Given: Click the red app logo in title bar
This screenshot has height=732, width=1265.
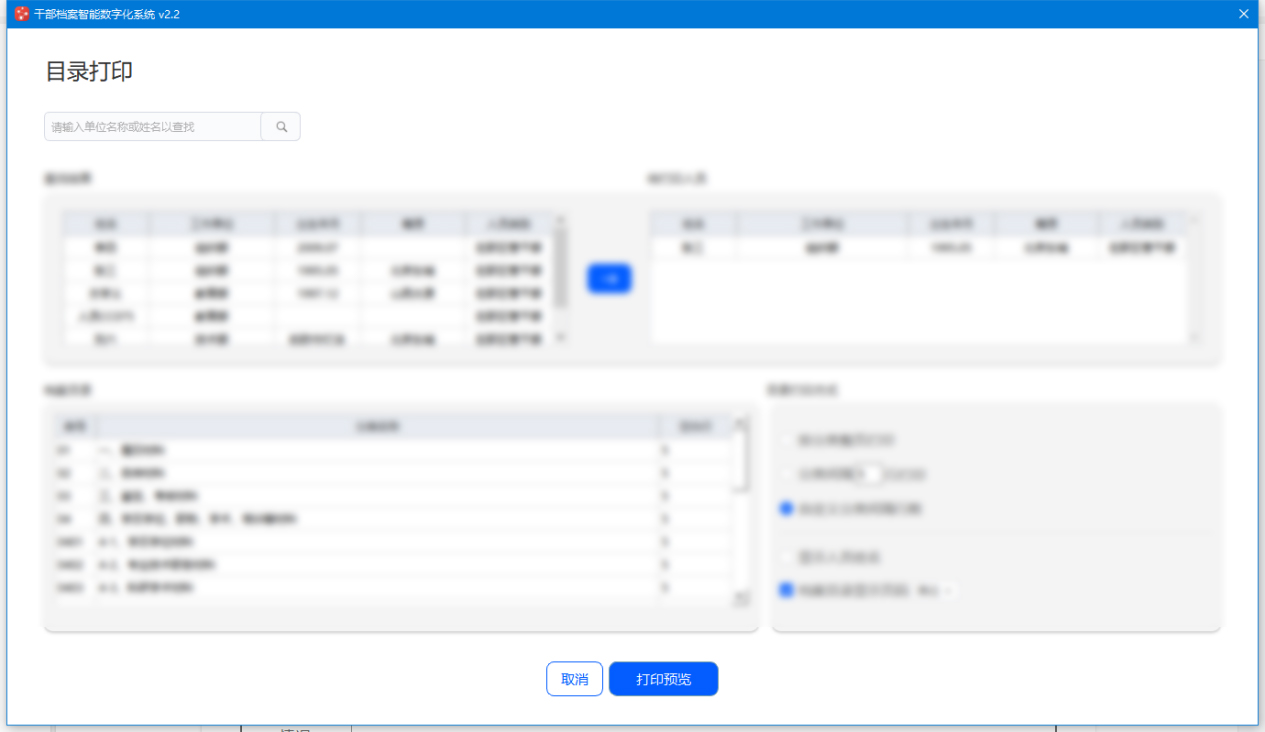Looking at the screenshot, I should 21,14.
